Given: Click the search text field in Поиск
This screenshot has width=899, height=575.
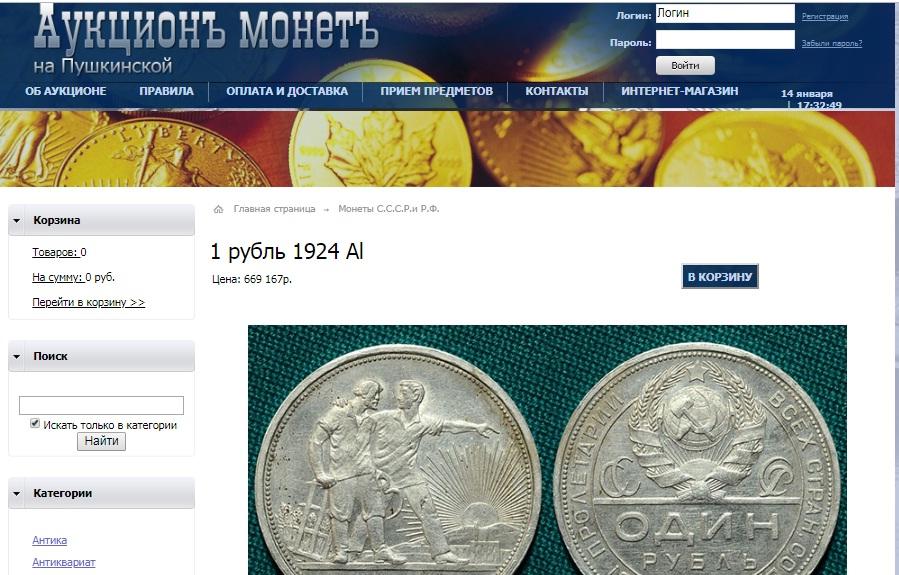Looking at the screenshot, I should tap(101, 405).
